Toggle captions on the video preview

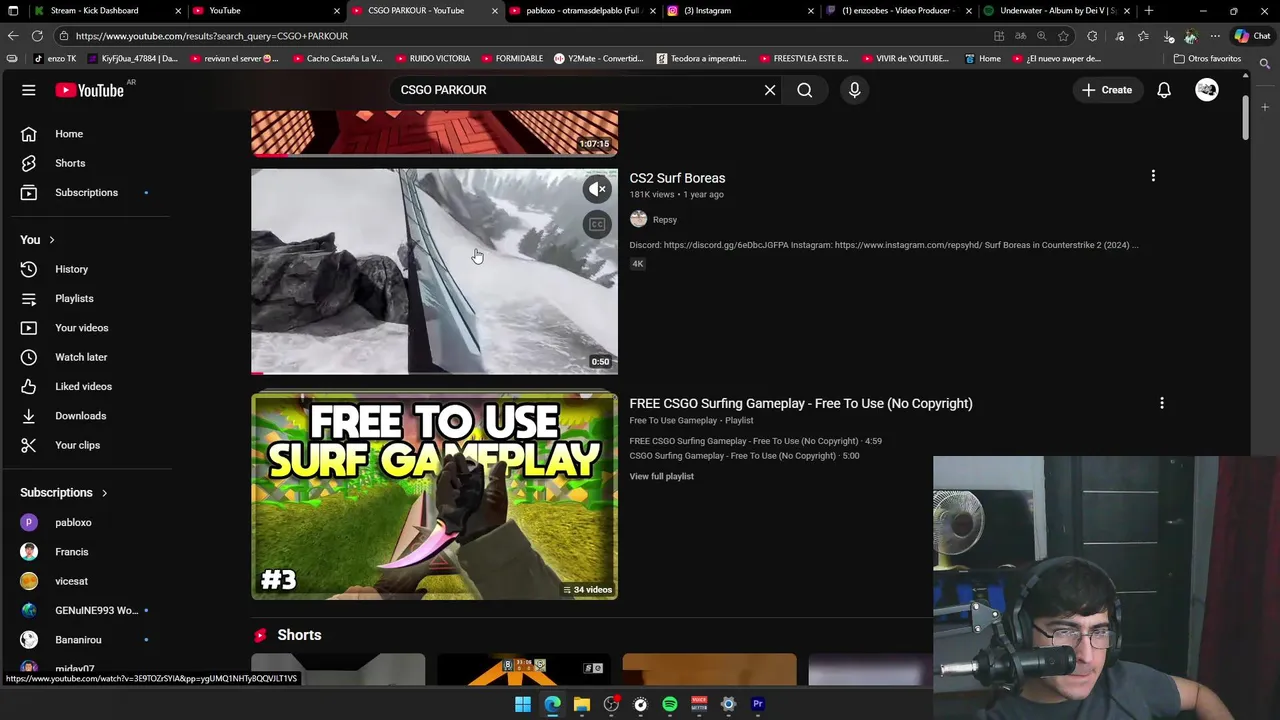[x=597, y=225]
